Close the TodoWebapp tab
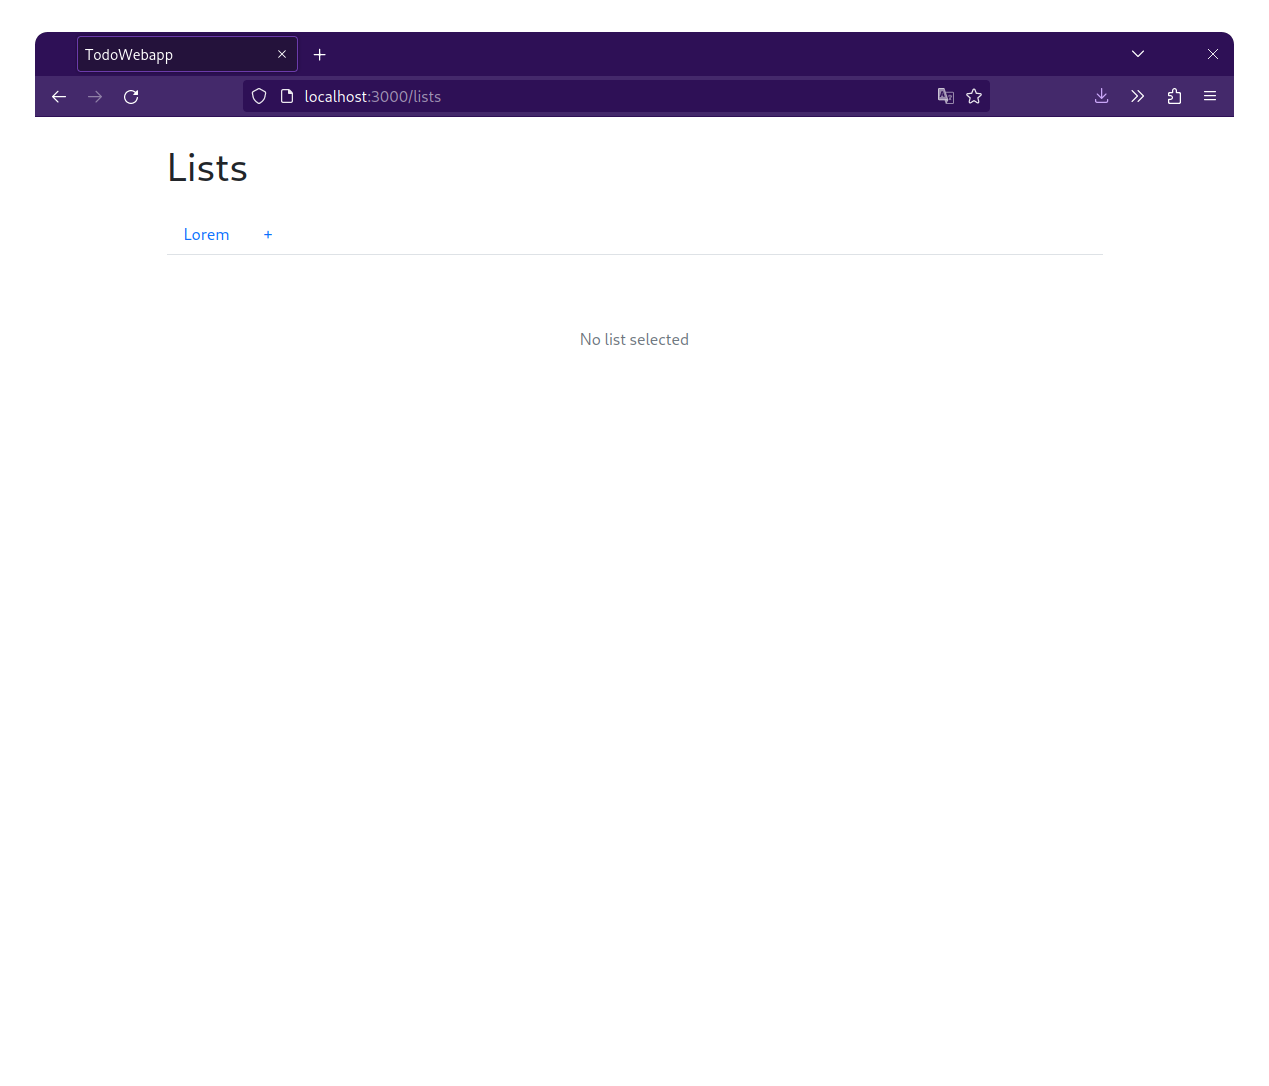The width and height of the screenshot is (1269, 1086). coord(282,55)
